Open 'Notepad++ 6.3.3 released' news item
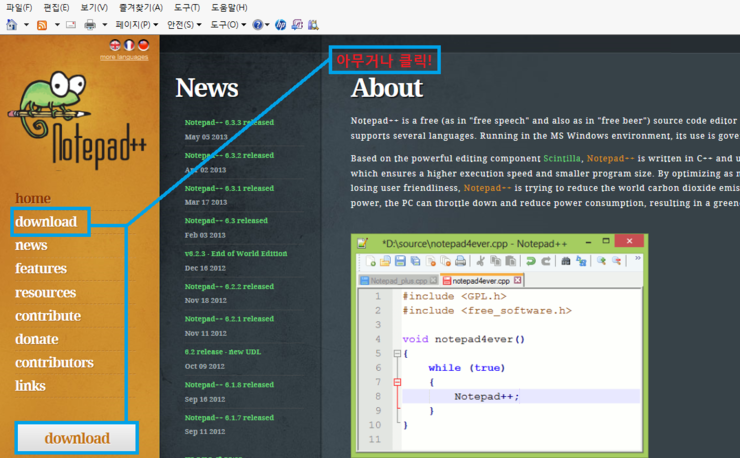 click(x=229, y=122)
